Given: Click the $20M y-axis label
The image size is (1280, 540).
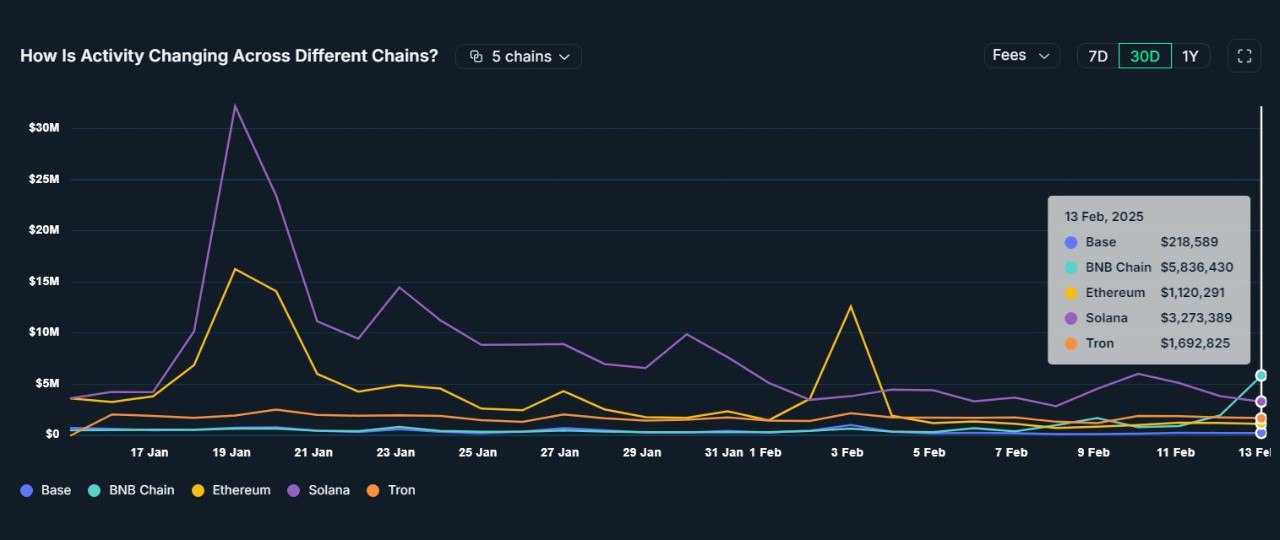Looking at the screenshot, I should [44, 230].
